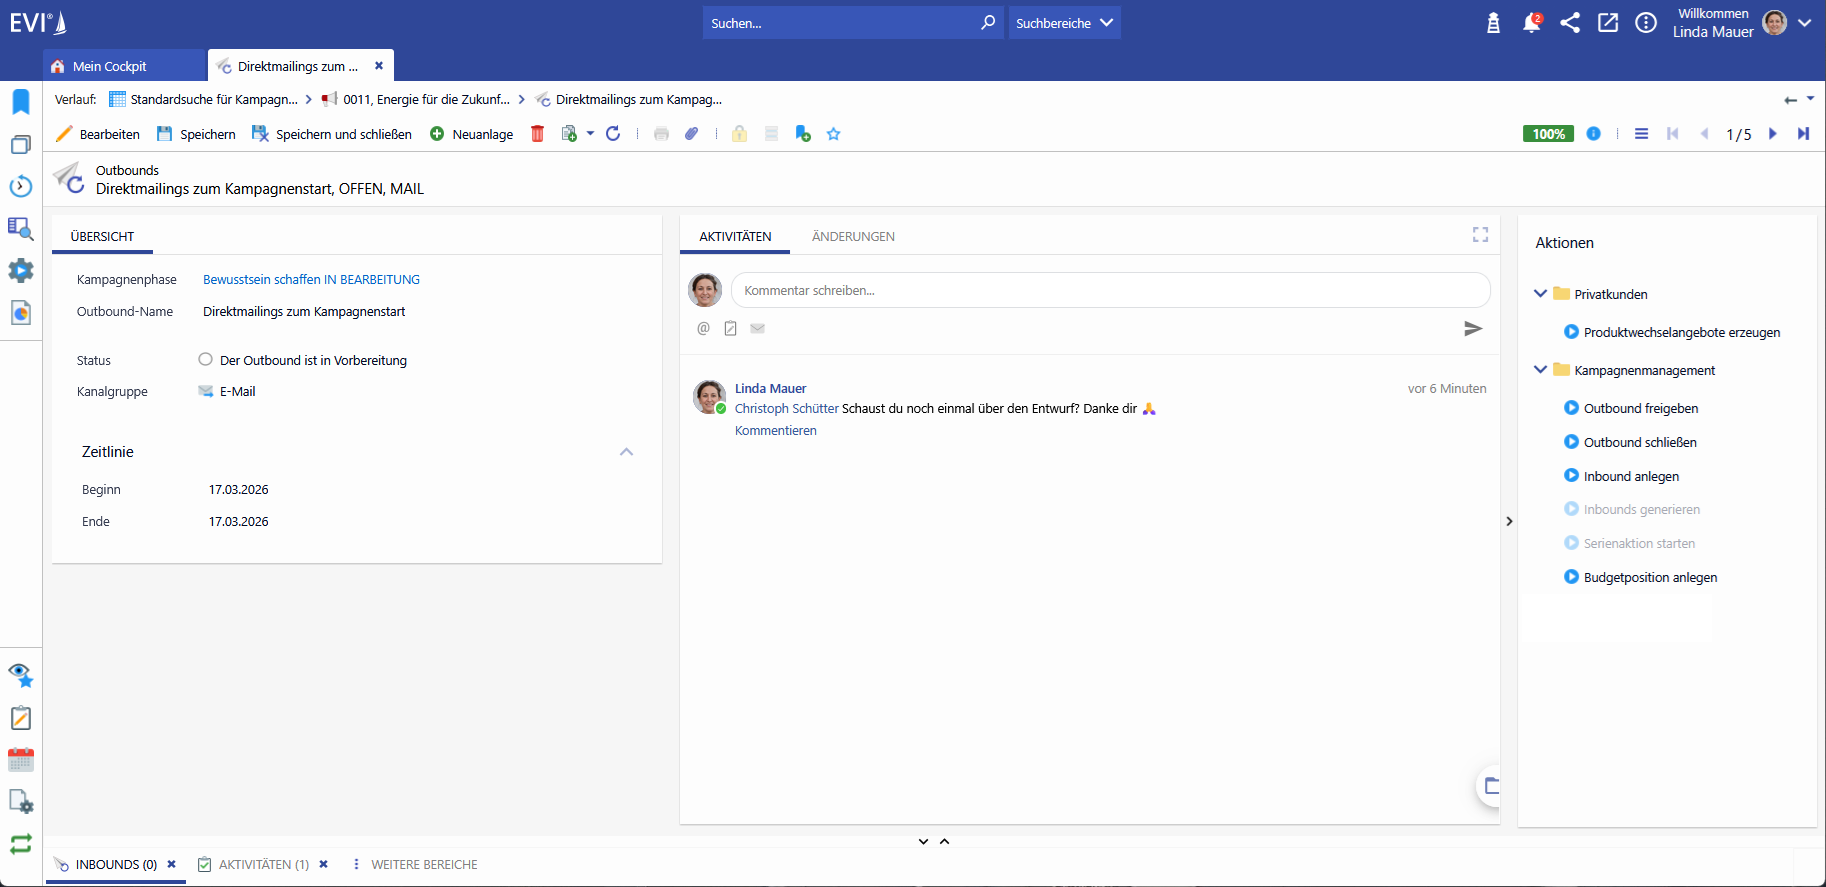Viewport: 1826px width, 887px height.
Task: Open the Suchbereiche dropdown
Action: click(x=1064, y=23)
